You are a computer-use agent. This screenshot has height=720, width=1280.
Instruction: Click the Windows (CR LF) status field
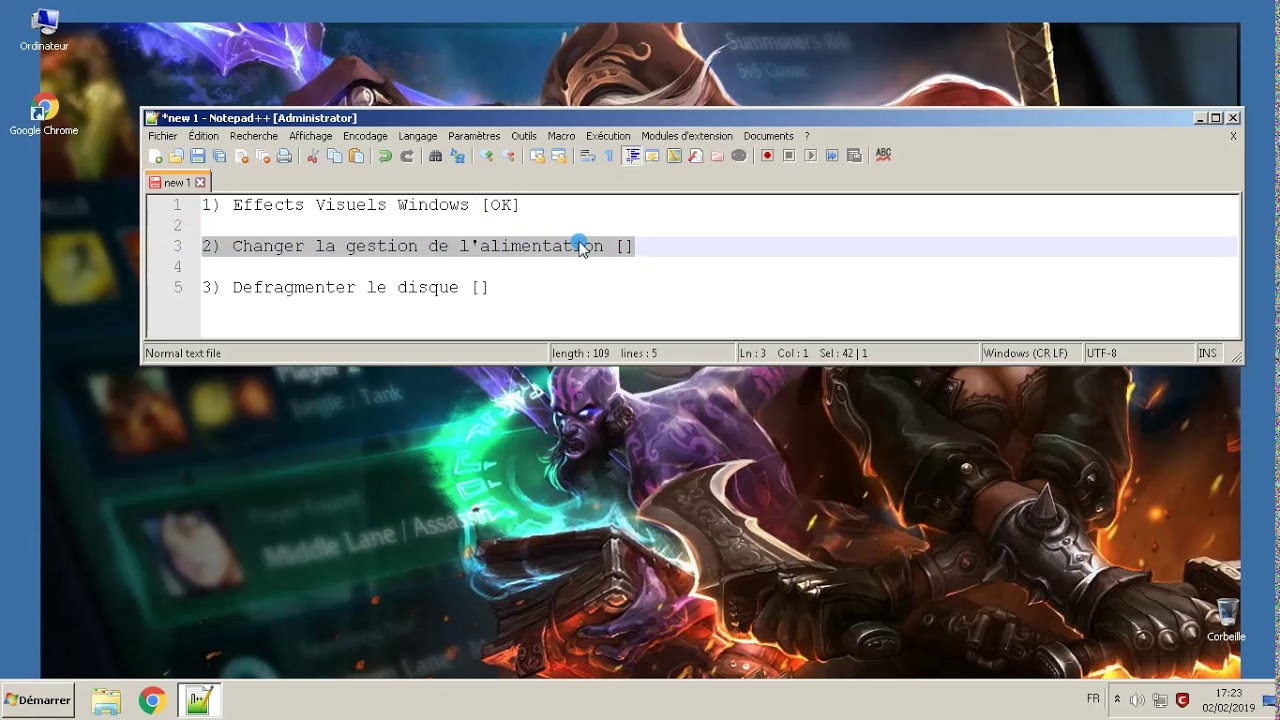[1030, 353]
